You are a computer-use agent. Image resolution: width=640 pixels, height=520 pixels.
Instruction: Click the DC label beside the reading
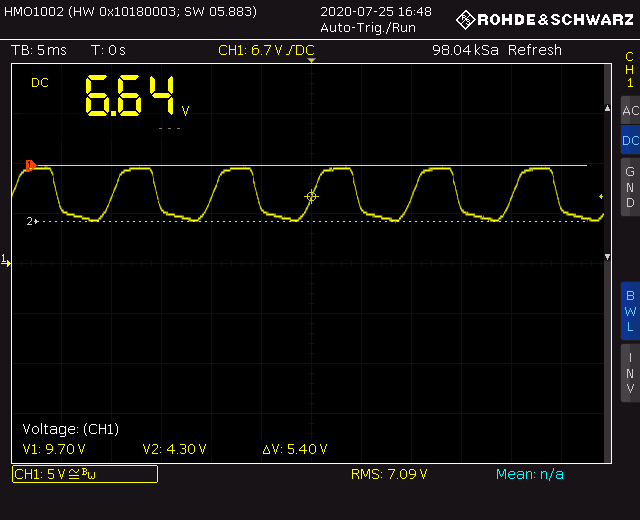(40, 83)
